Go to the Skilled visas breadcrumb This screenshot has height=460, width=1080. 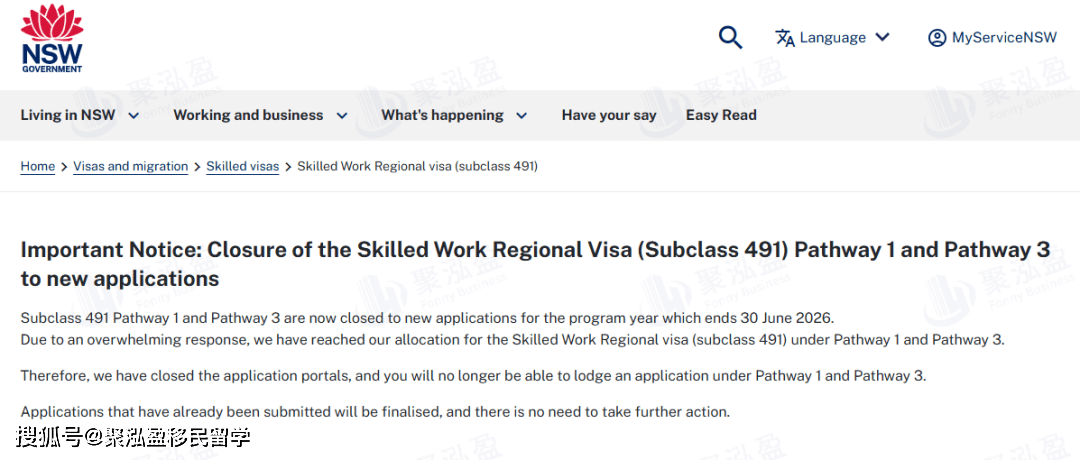pos(243,166)
